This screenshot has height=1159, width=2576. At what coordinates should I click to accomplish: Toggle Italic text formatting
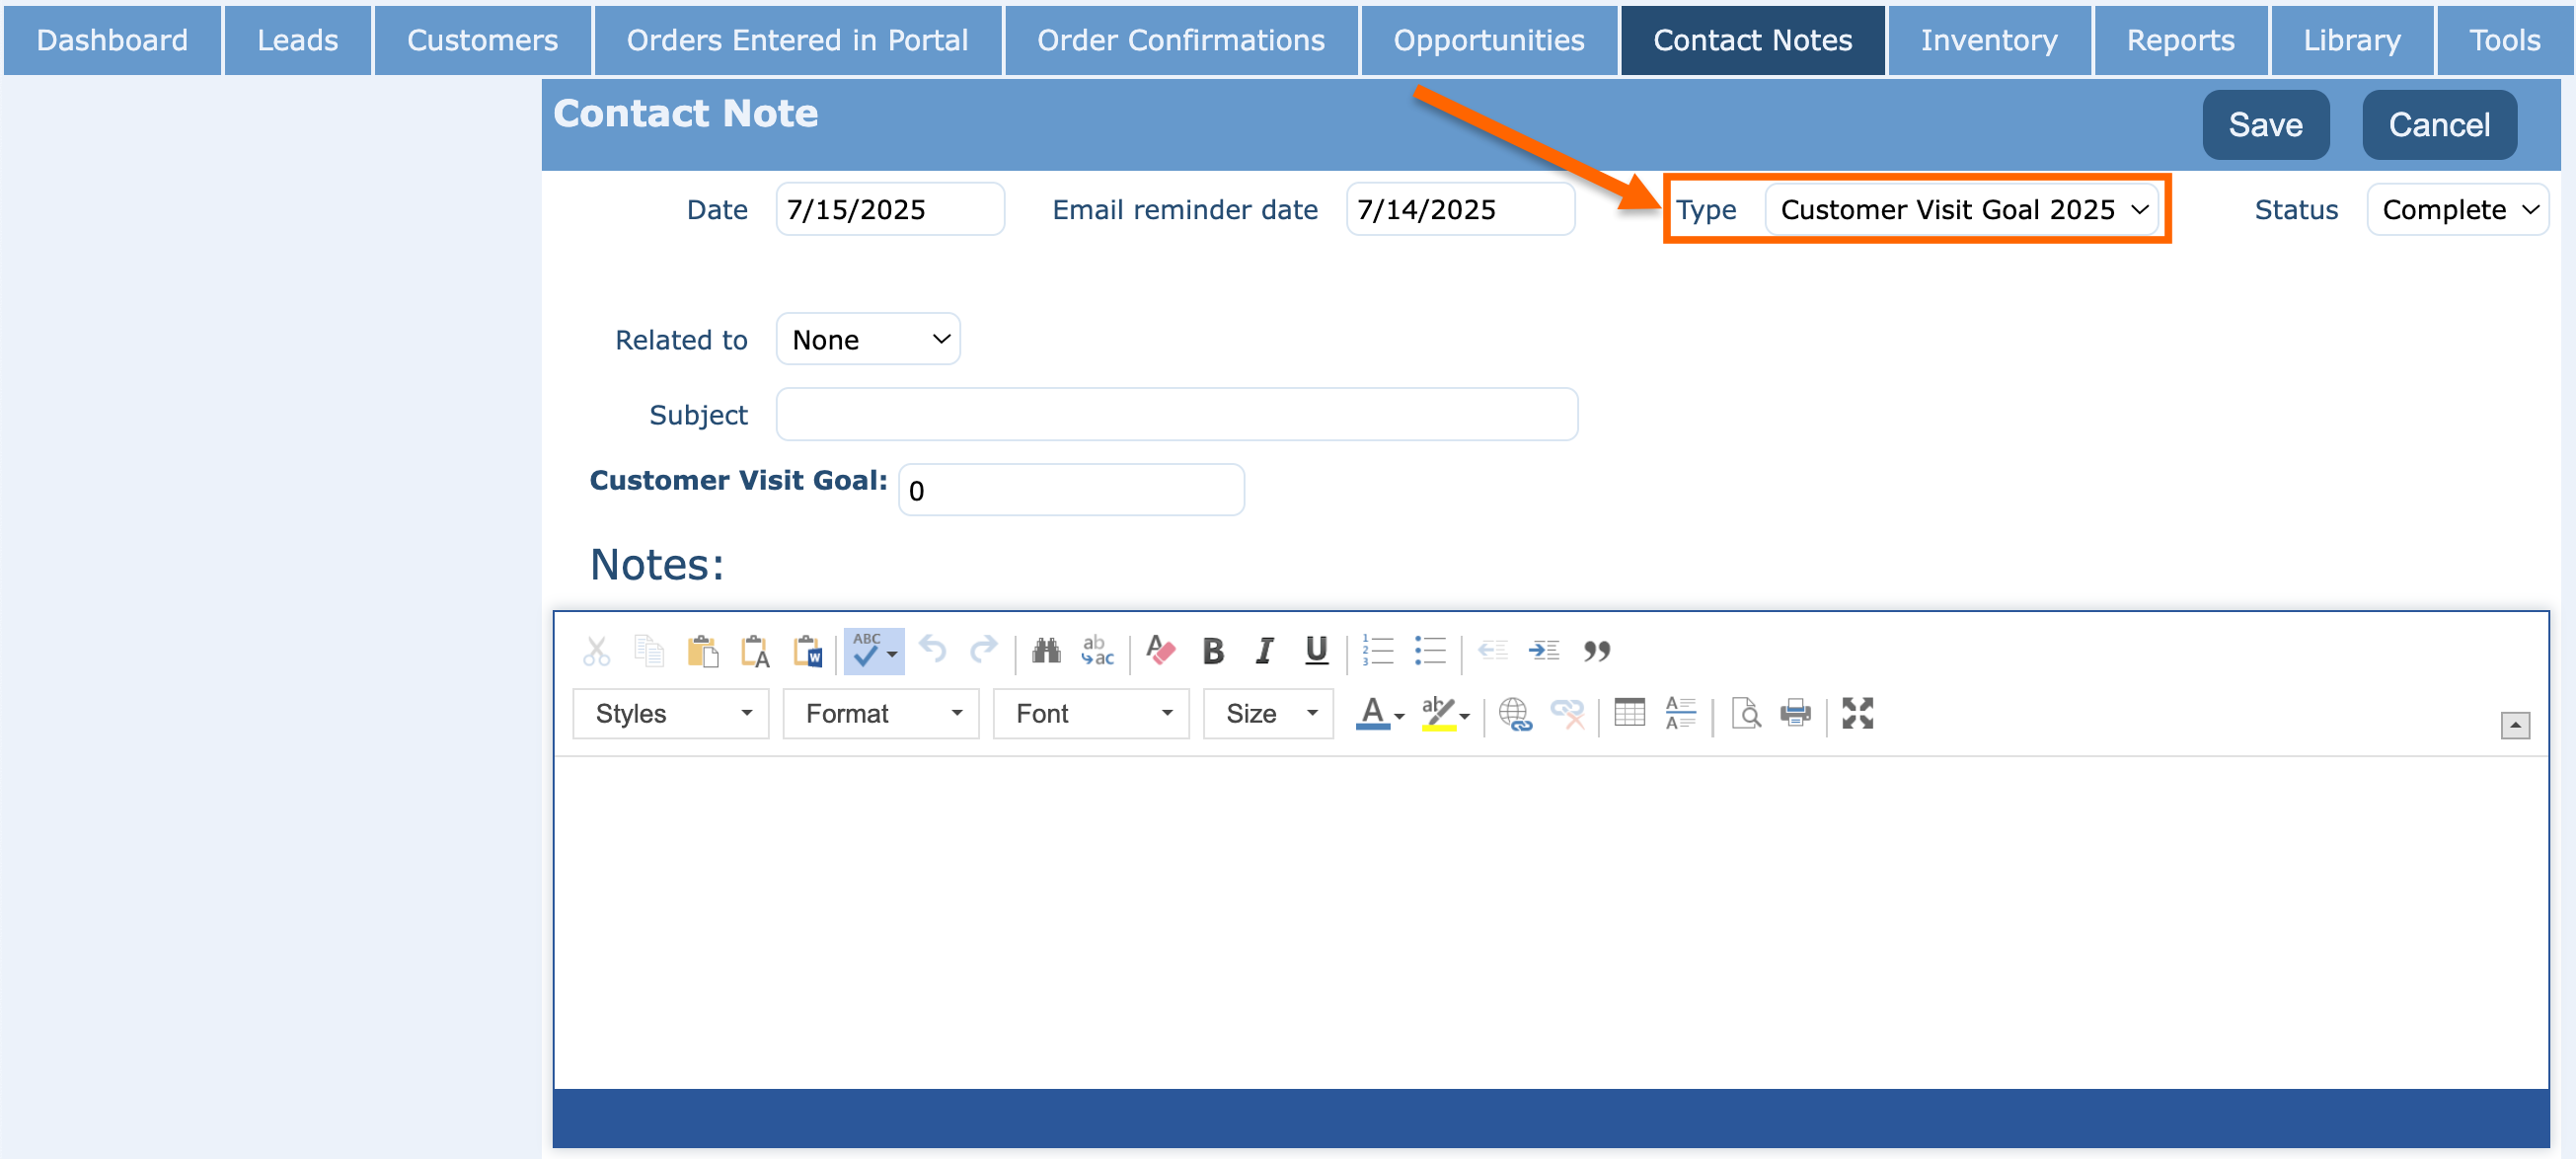click(x=1264, y=651)
